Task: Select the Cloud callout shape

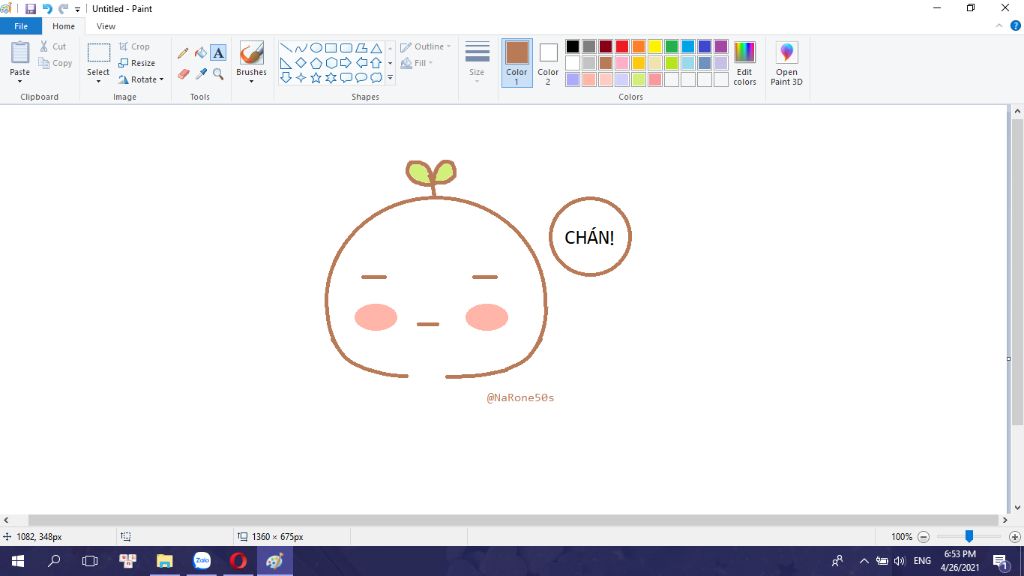Action: pos(376,78)
